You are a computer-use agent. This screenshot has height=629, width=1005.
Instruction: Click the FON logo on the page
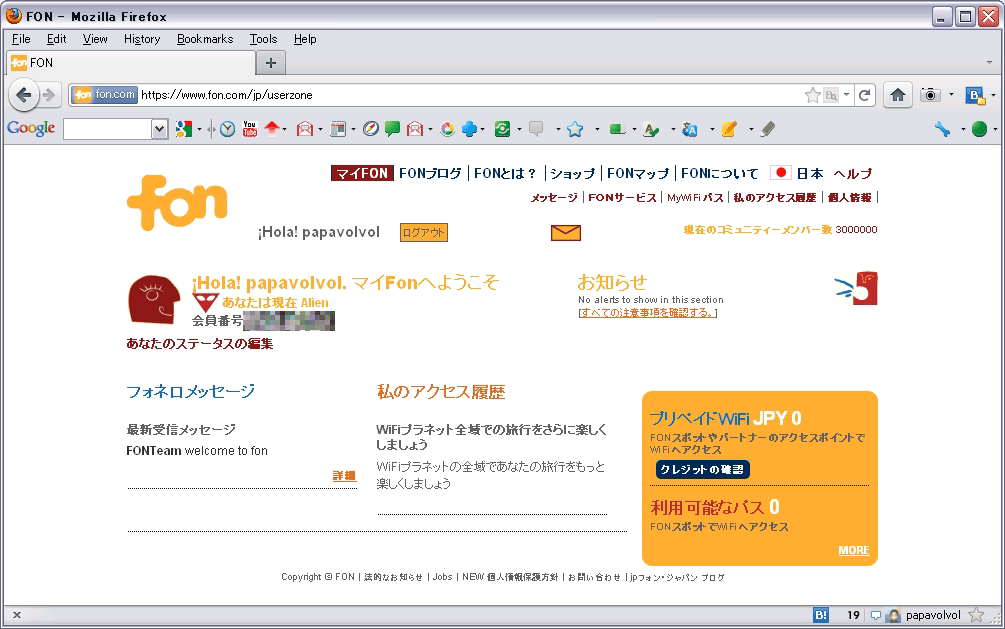point(177,203)
